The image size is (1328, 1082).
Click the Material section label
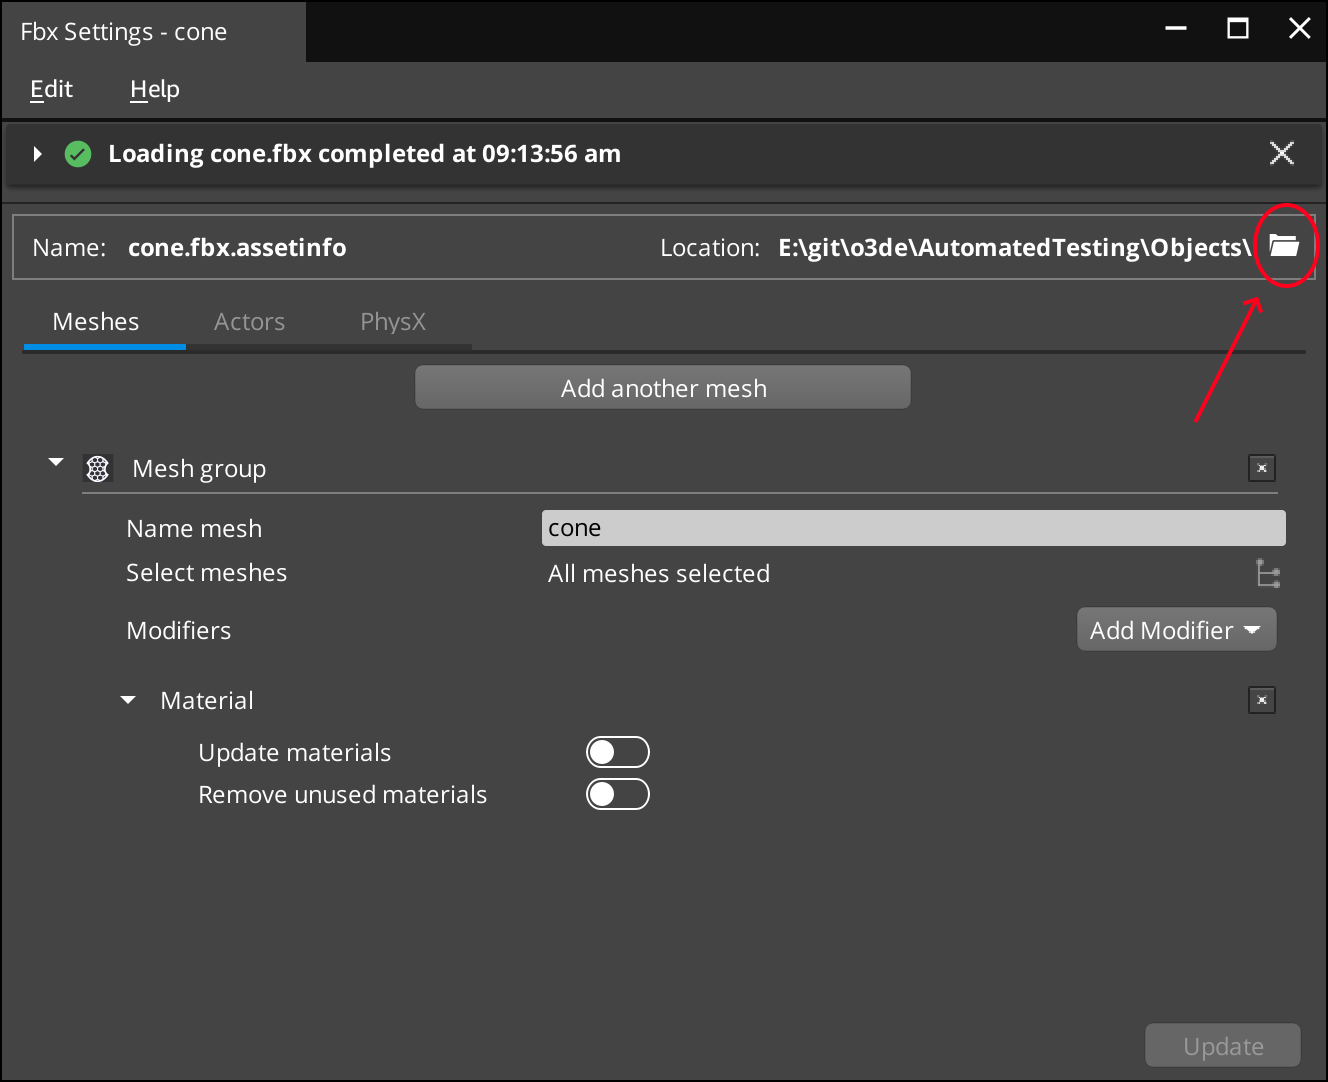pyautogui.click(x=207, y=701)
